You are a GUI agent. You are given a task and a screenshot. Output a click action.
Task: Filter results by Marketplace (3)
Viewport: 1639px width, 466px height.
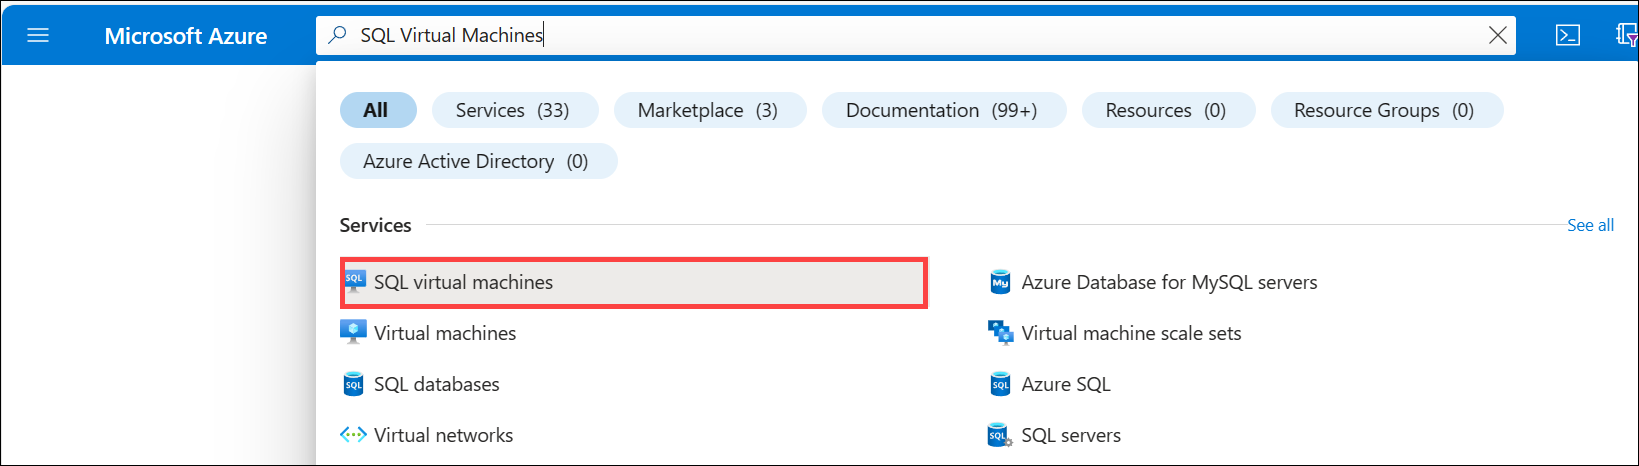pyautogui.click(x=709, y=110)
